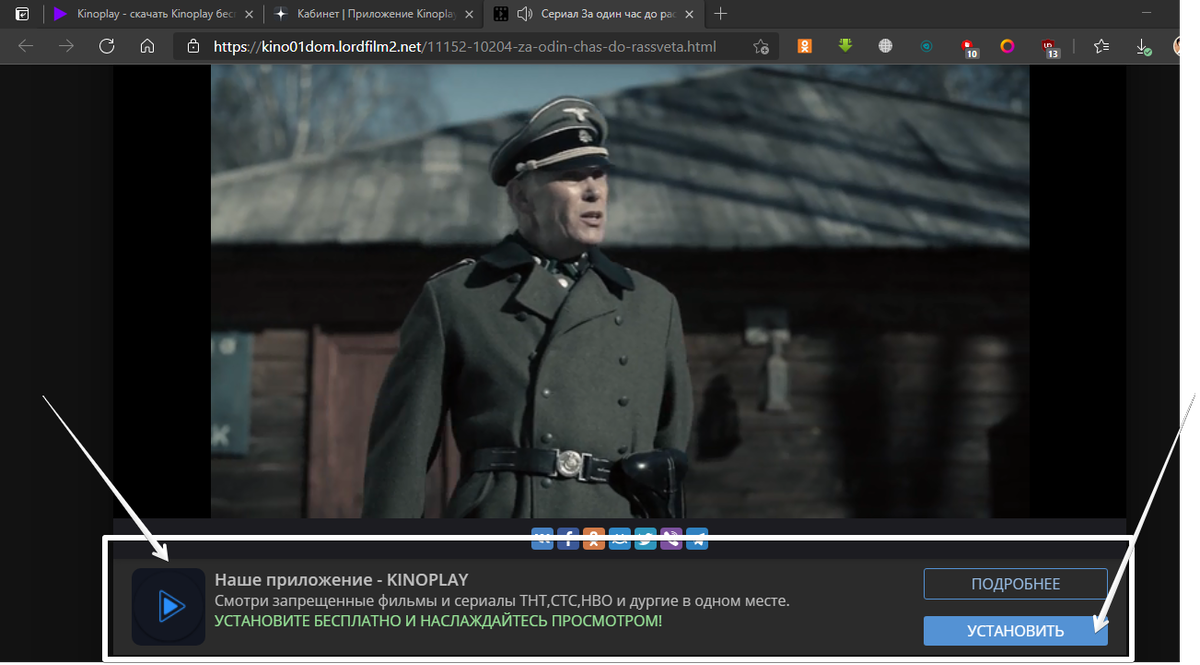
Task: Close the Кабинет | Приложение tab
Action: click(x=469, y=14)
